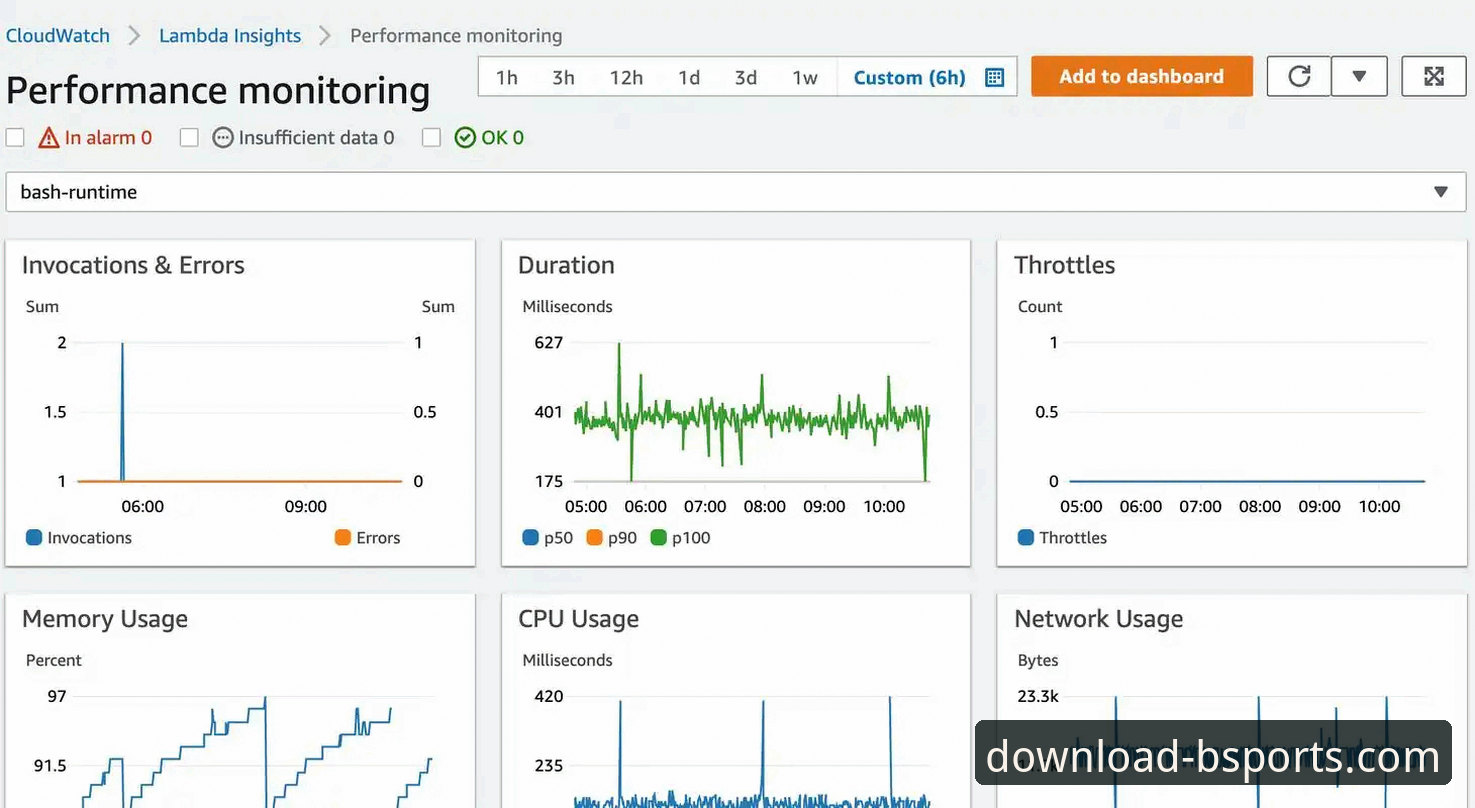Click the Errors orange legend swatch

pos(343,538)
